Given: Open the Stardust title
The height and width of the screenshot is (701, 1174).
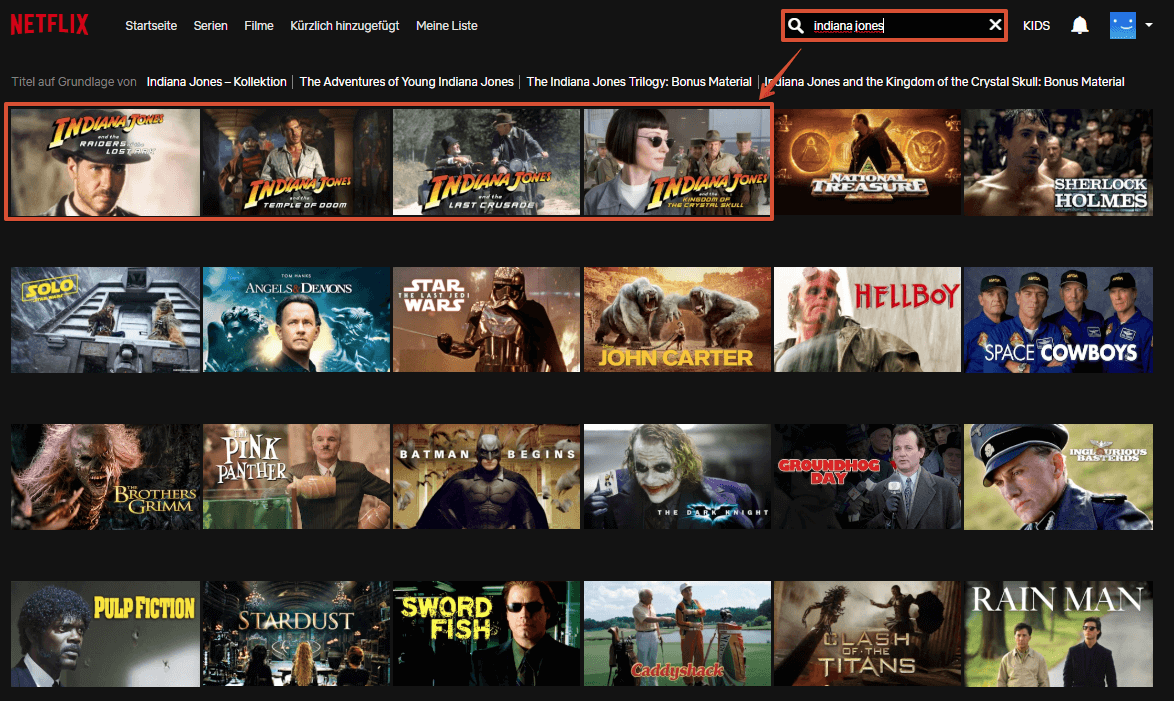Looking at the screenshot, I should click(296, 634).
